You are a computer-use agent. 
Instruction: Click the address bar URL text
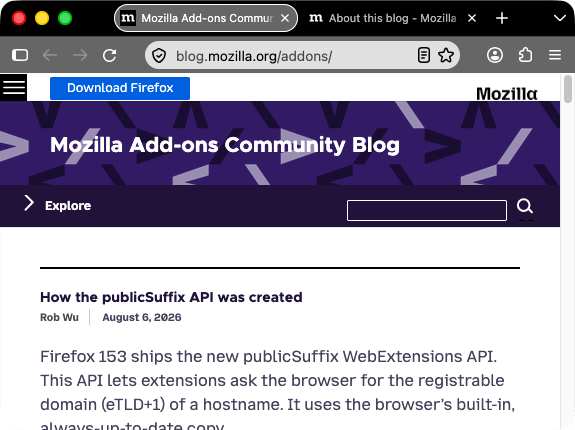pos(254,56)
